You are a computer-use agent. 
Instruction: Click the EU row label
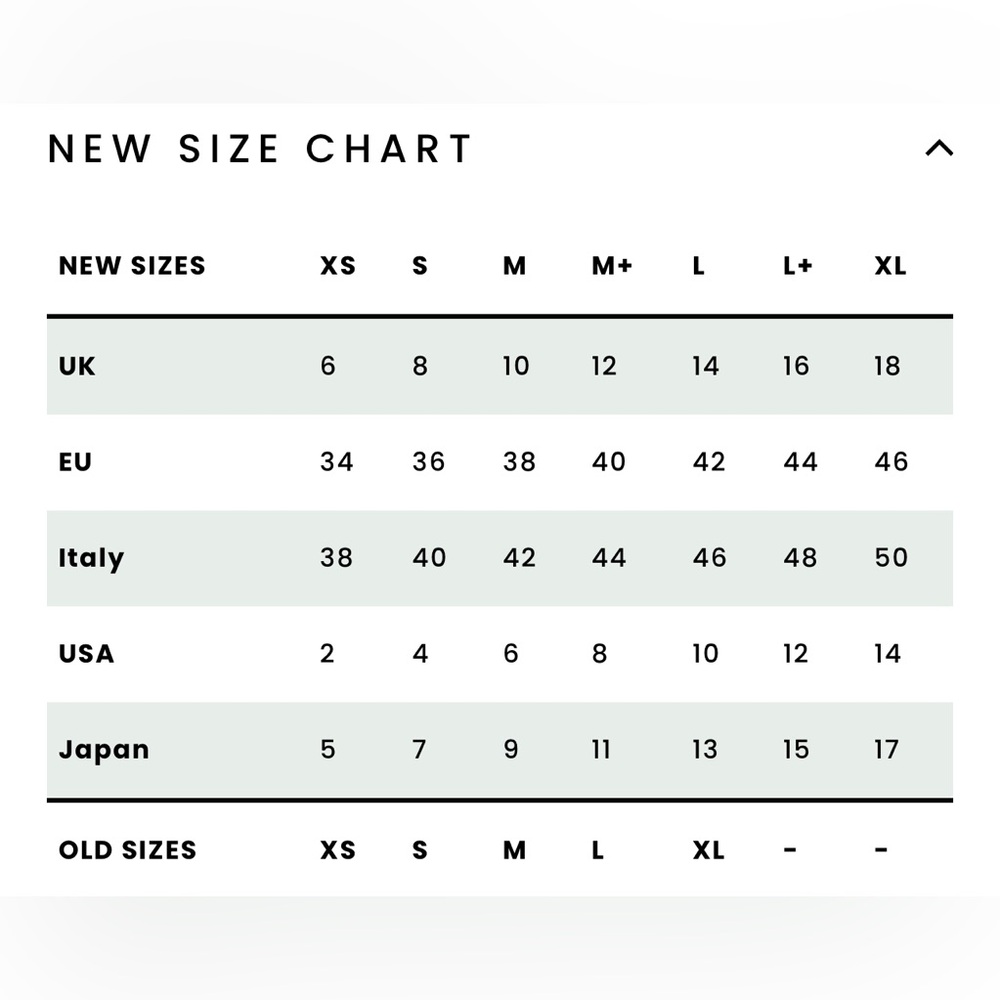(75, 462)
